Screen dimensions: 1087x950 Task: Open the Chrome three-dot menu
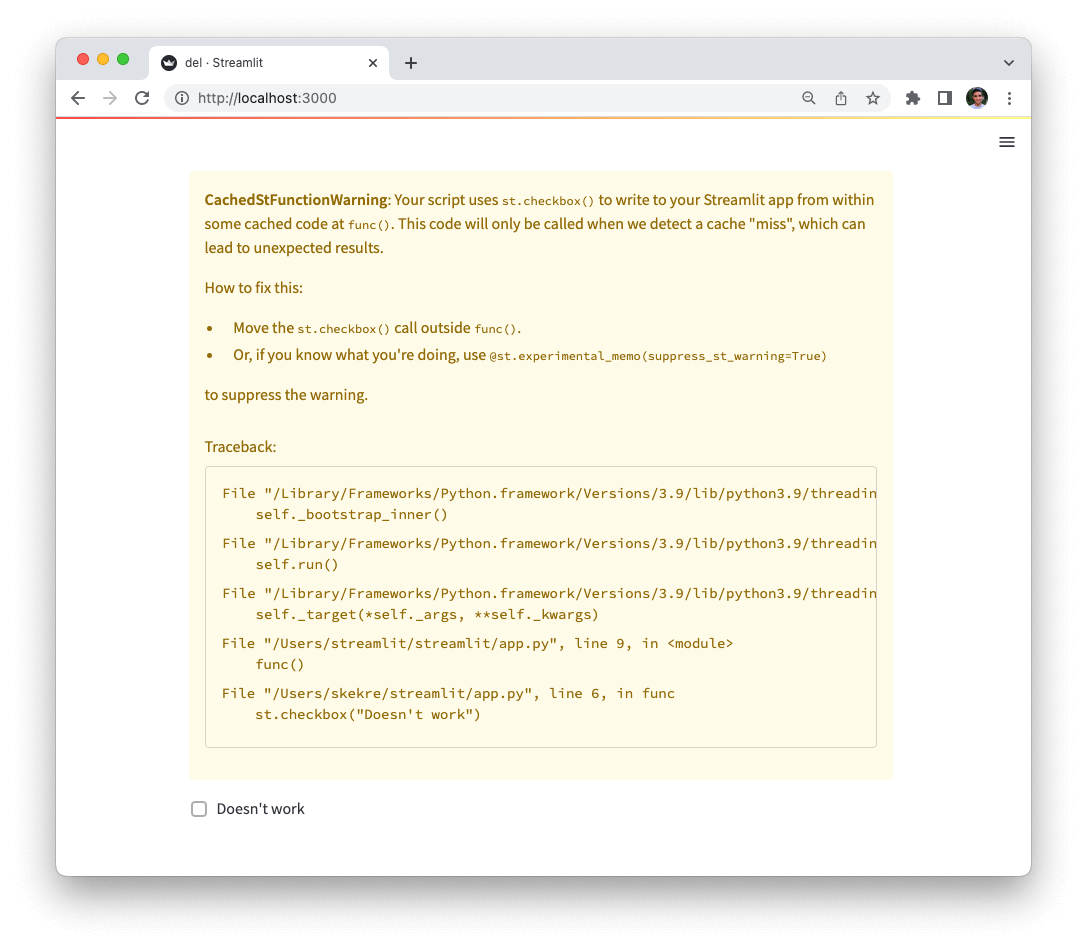(x=1009, y=98)
